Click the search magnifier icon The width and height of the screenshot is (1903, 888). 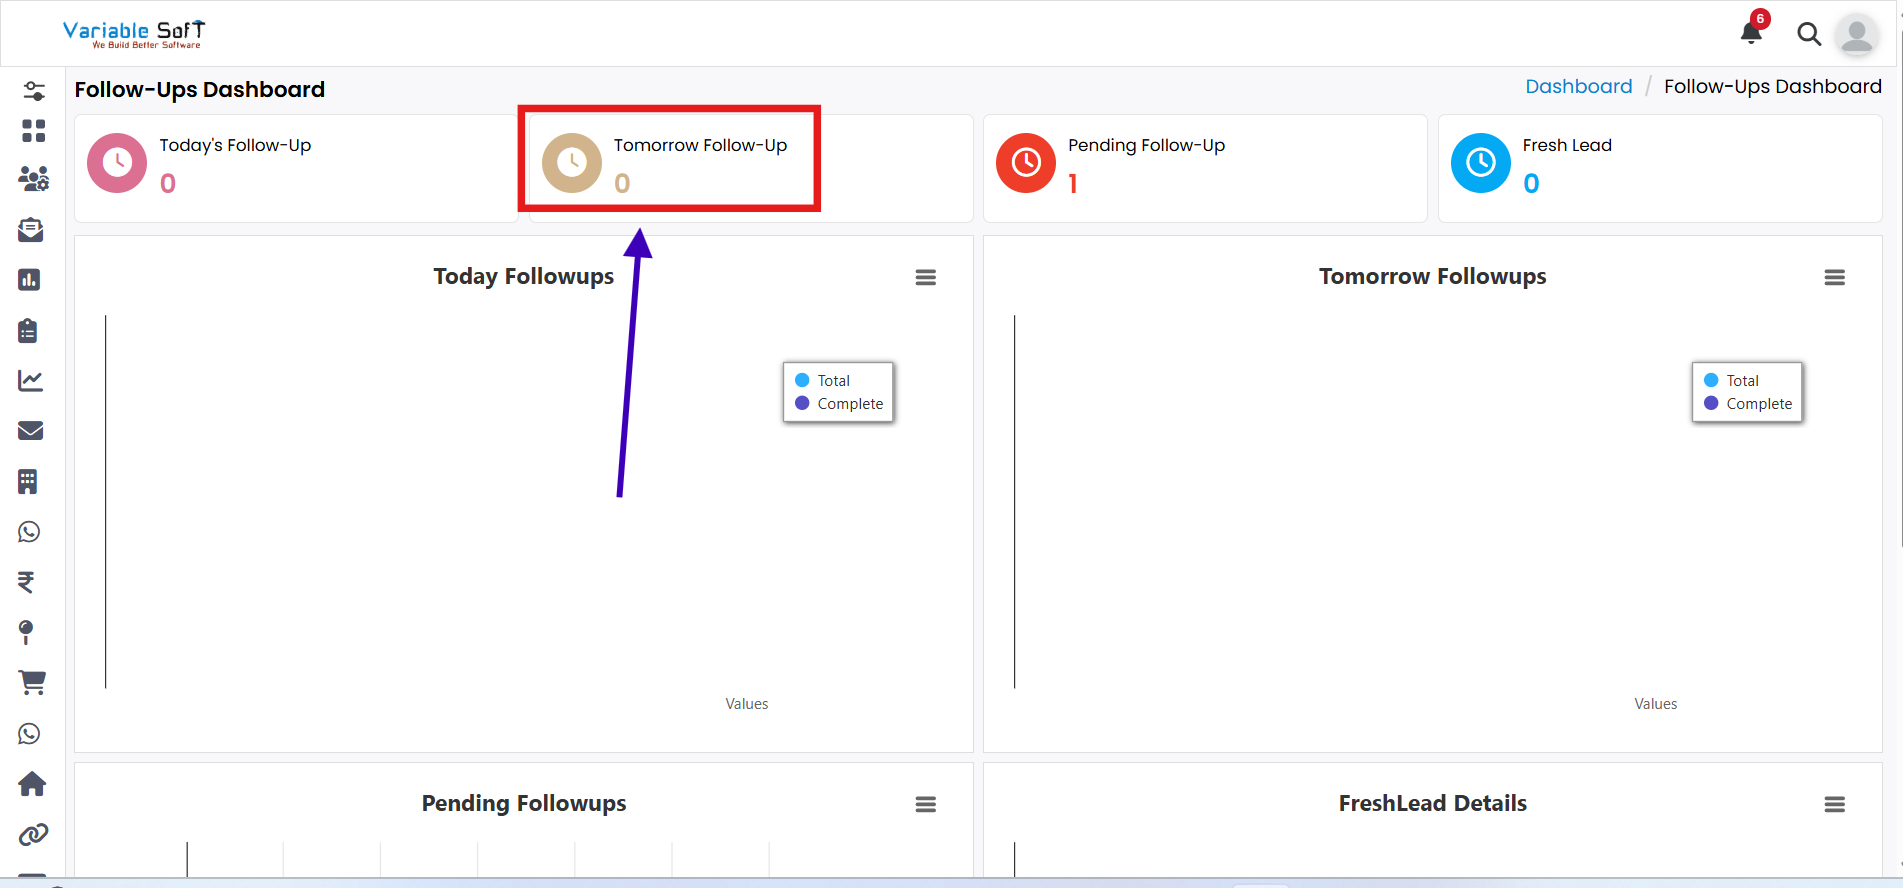1808,34
